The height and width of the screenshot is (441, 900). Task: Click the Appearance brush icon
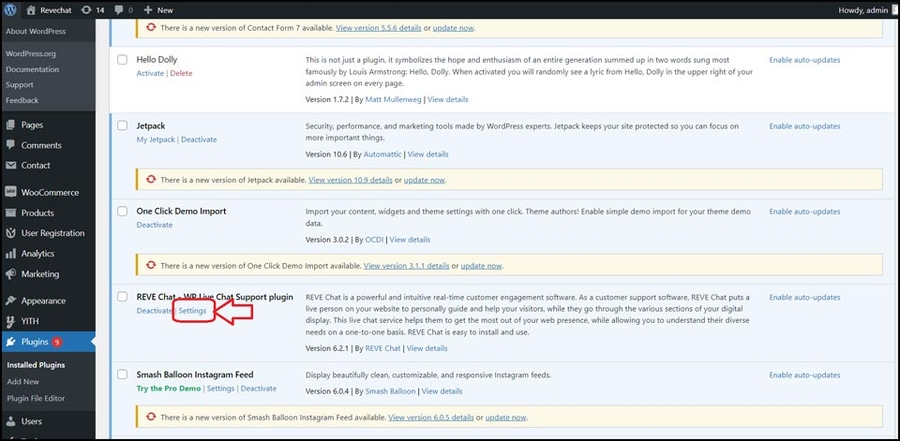(x=11, y=300)
